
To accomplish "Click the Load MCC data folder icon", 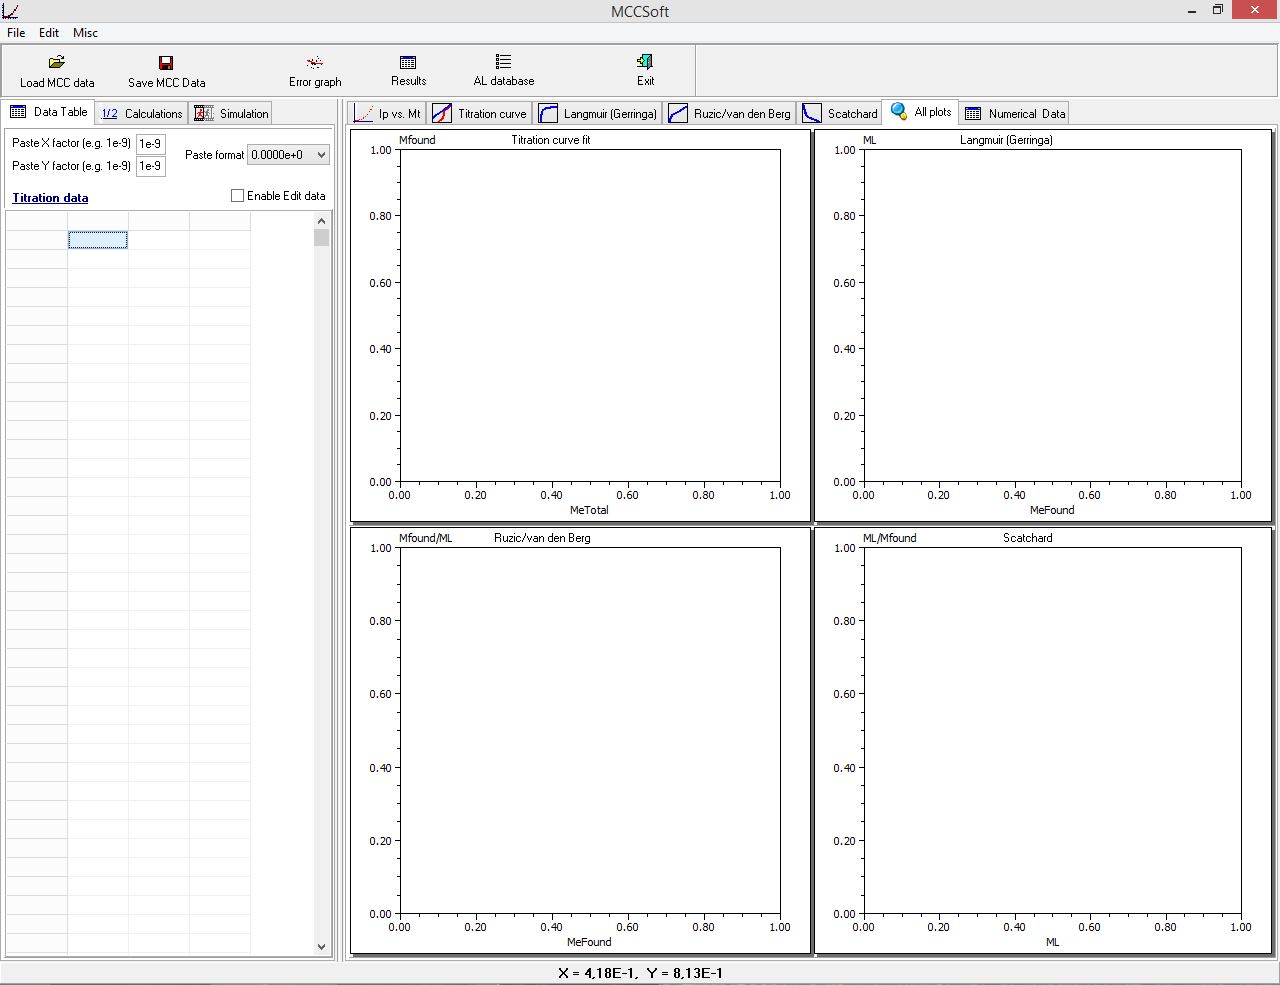I will [57, 63].
